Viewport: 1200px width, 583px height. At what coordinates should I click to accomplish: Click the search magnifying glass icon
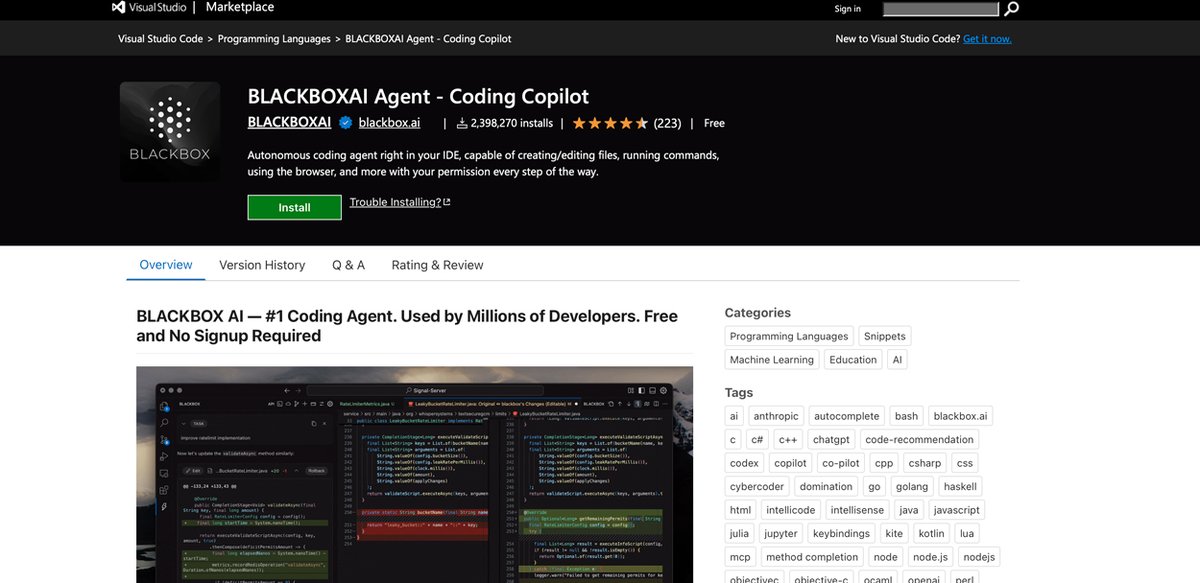coord(1010,8)
